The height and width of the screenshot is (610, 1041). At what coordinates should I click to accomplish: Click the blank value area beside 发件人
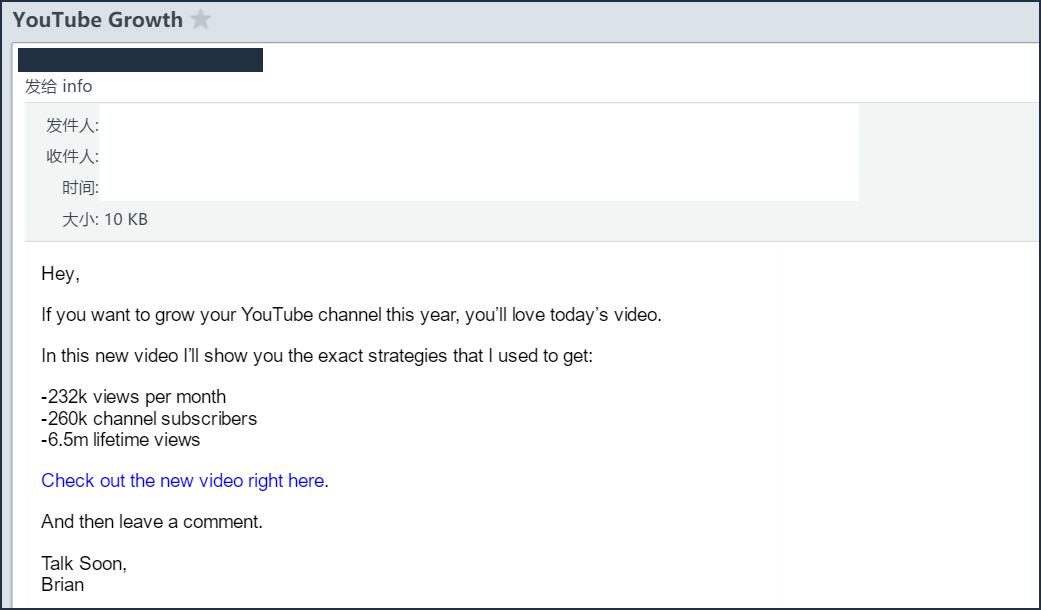pyautogui.click(x=478, y=126)
